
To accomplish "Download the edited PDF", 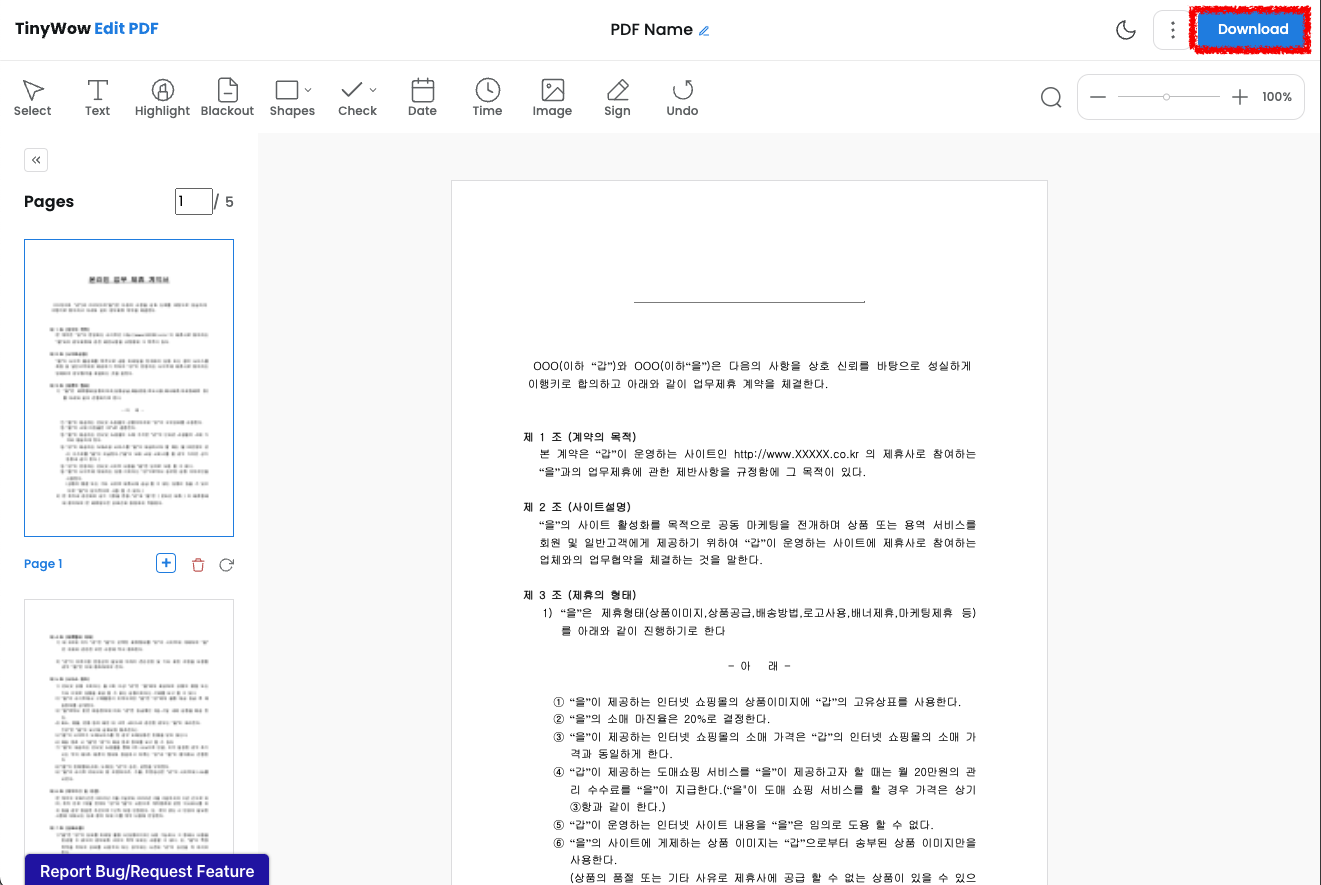I will point(1251,29).
